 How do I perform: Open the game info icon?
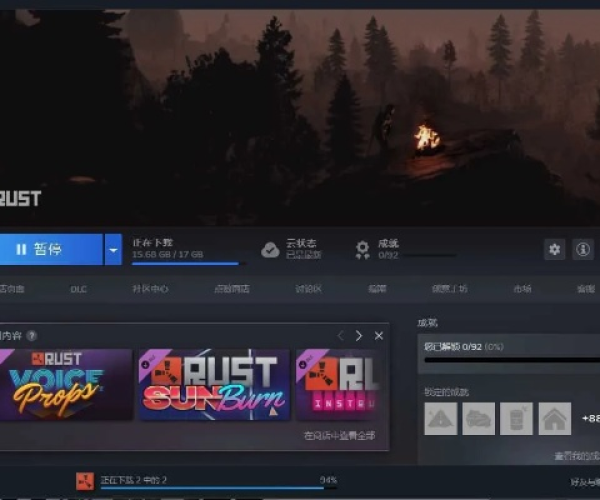pos(583,249)
